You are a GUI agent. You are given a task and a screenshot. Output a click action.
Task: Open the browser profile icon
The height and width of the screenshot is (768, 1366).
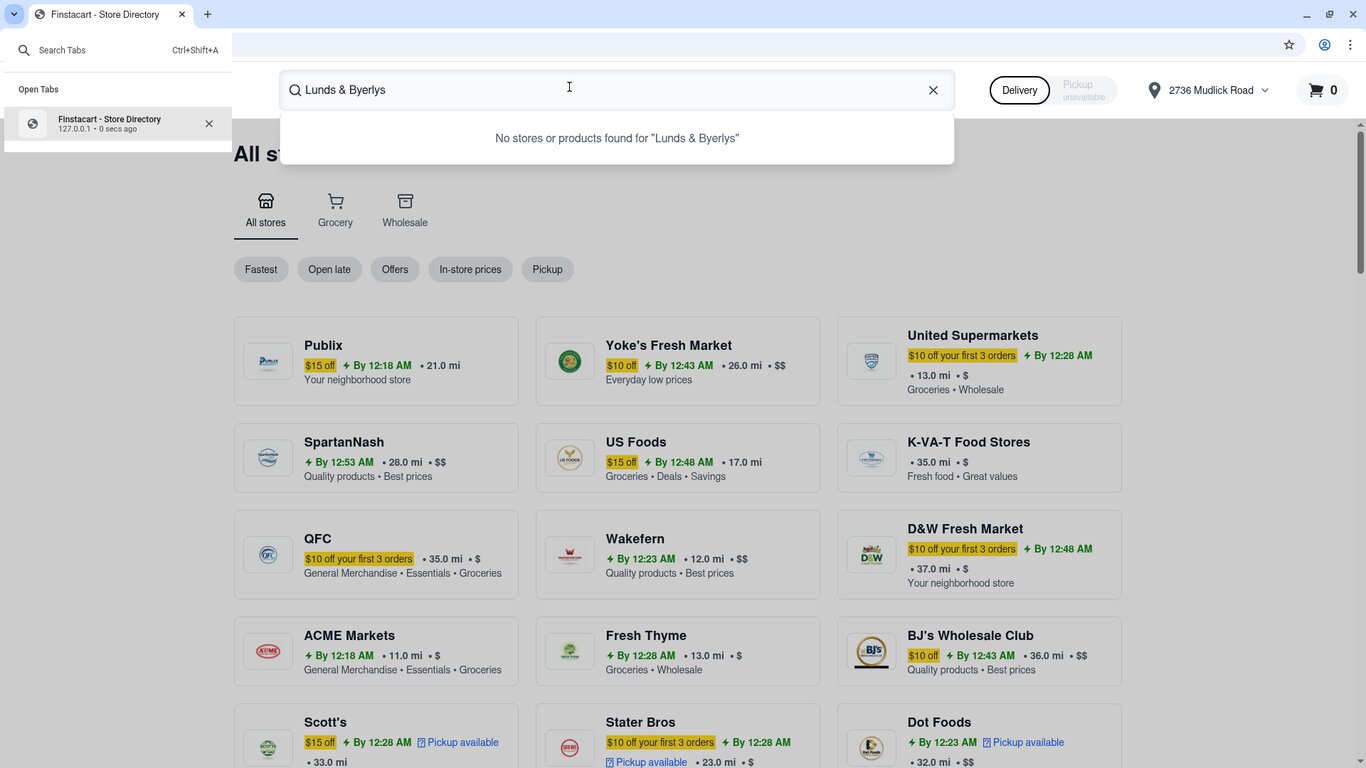[1324, 45]
